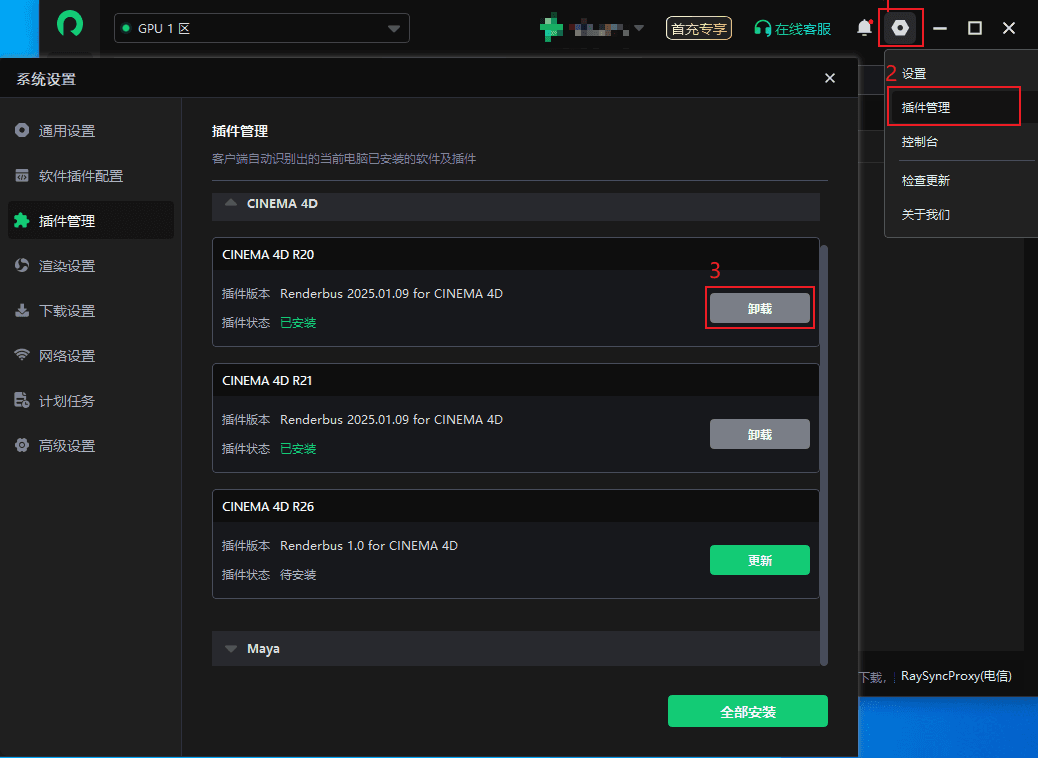Switch to 渲染设置 tab

(x=91, y=265)
